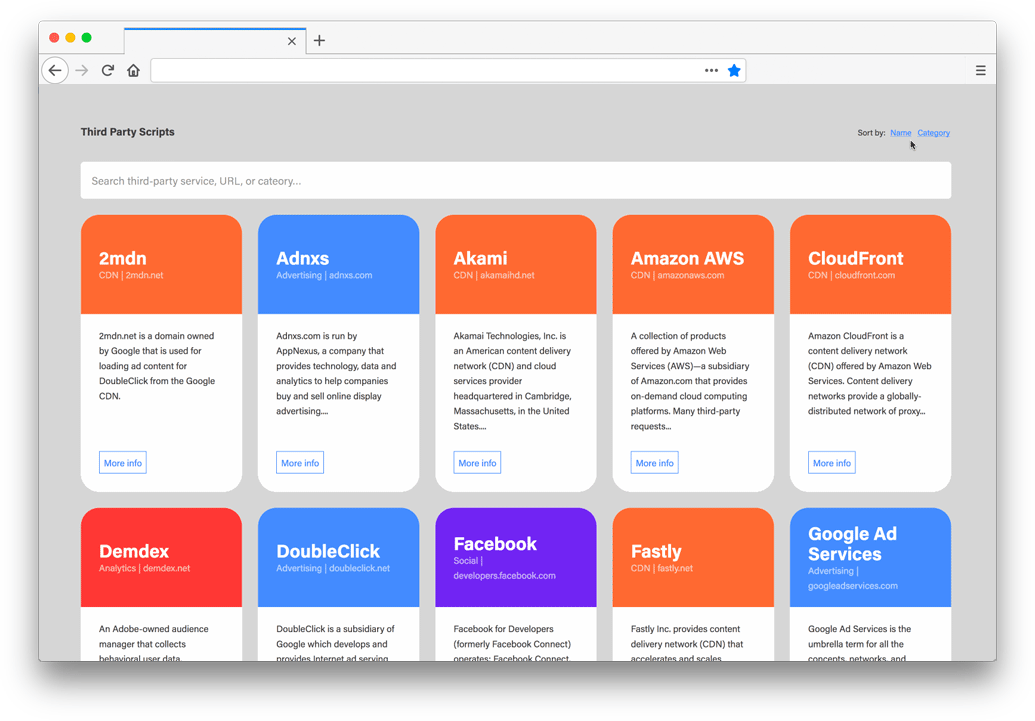This screenshot has width=1035, height=721.
Task: Click the Amazon AWS card title
Action: pos(687,258)
